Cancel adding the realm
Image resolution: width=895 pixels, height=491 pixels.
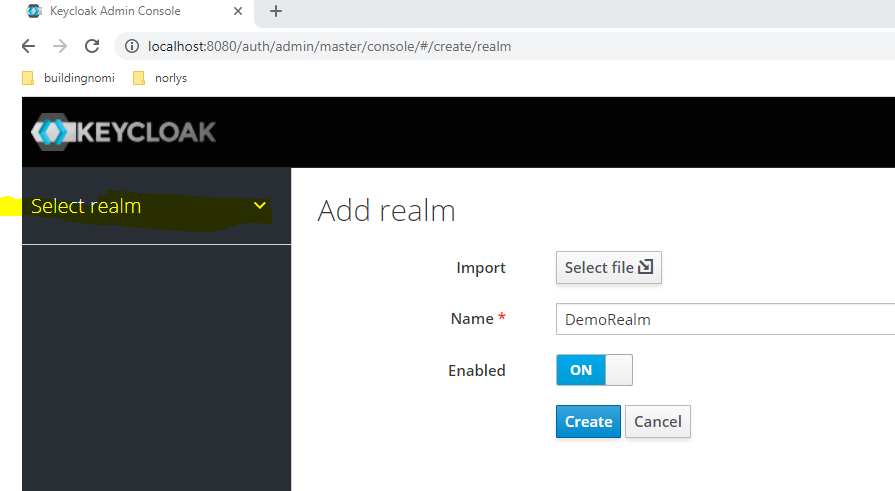[658, 422]
